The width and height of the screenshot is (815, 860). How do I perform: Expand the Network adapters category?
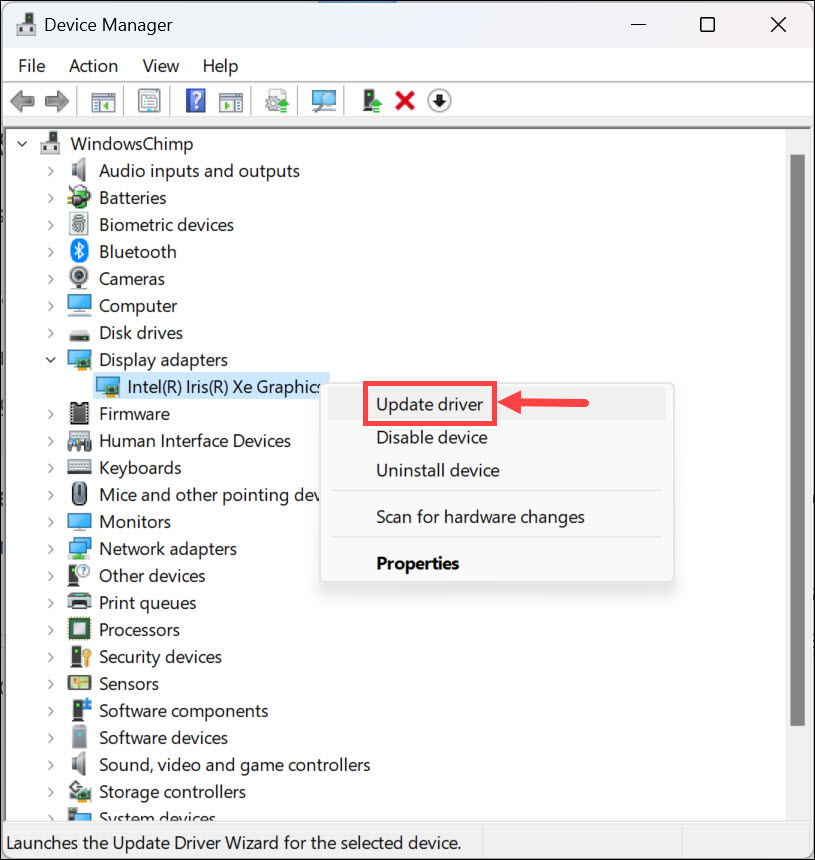click(50, 549)
